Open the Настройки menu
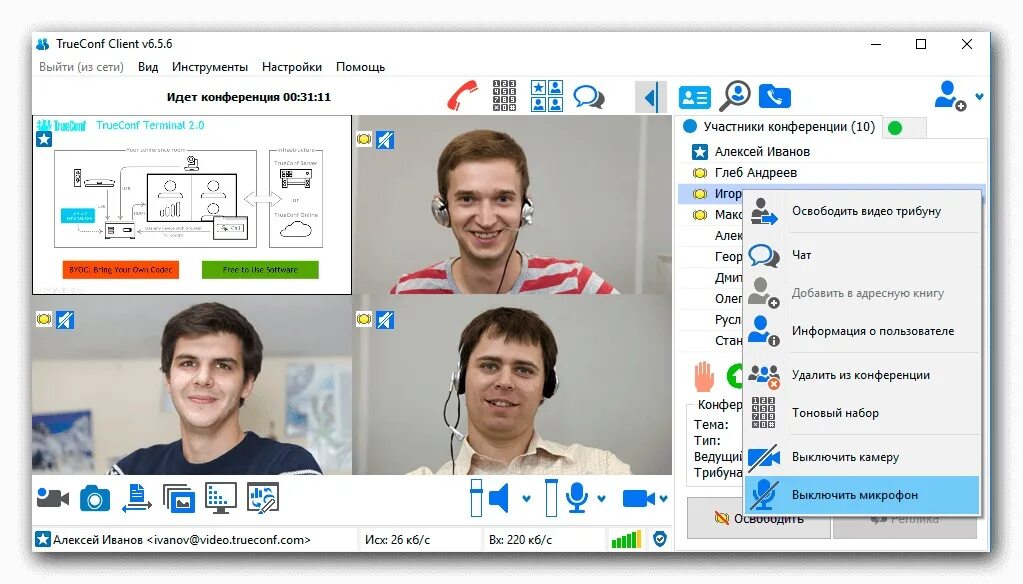 click(x=292, y=67)
